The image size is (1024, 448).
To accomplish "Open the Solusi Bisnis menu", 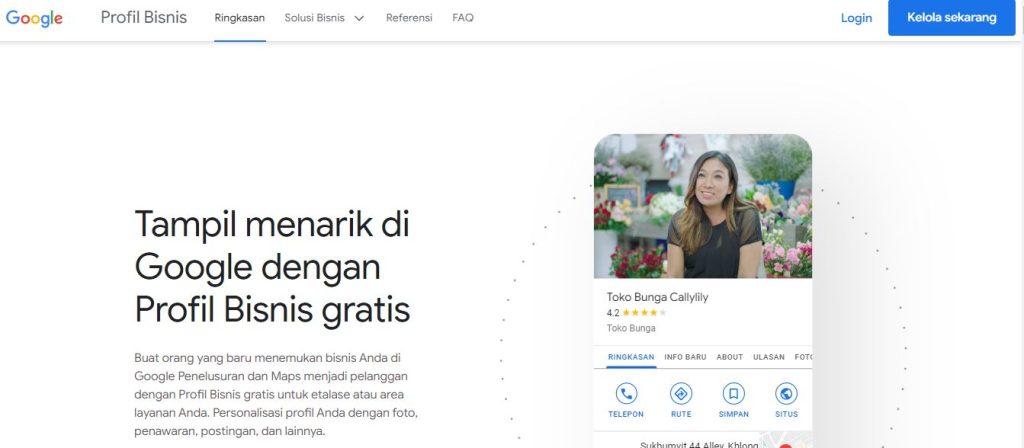I will (x=315, y=18).
